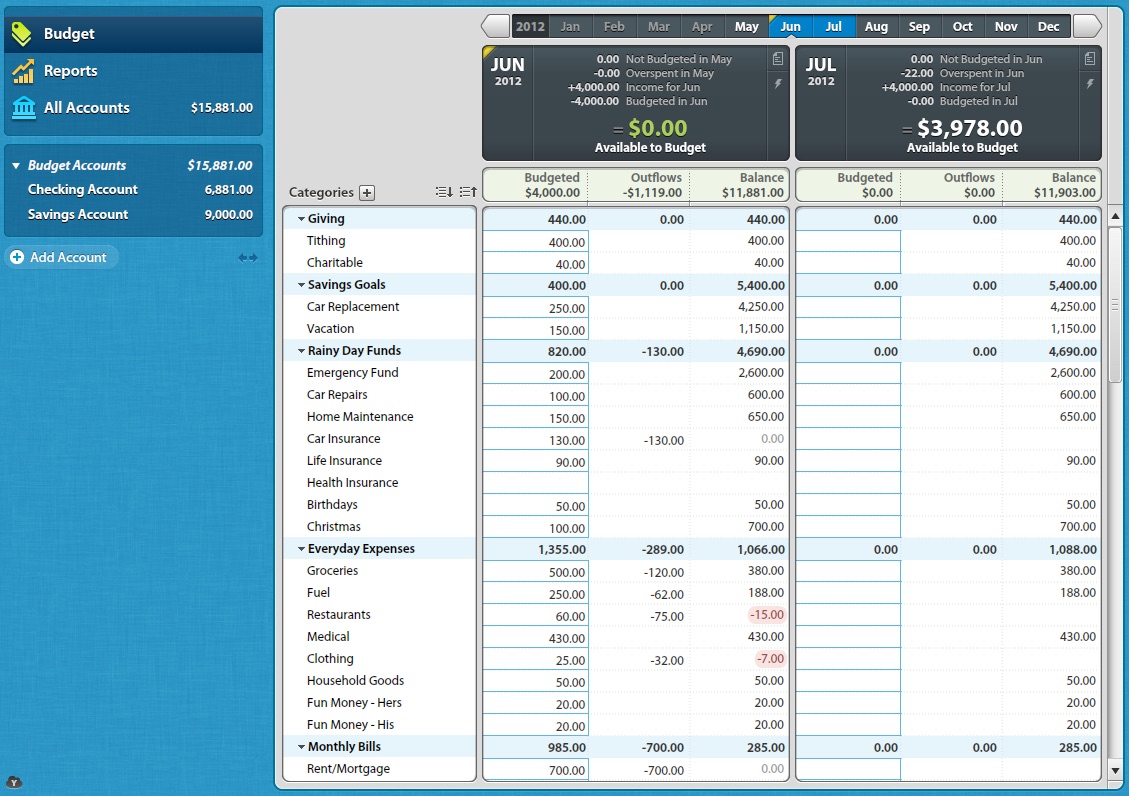Collapse the Giving category group
The width and height of the screenshot is (1129, 796).
(302, 219)
